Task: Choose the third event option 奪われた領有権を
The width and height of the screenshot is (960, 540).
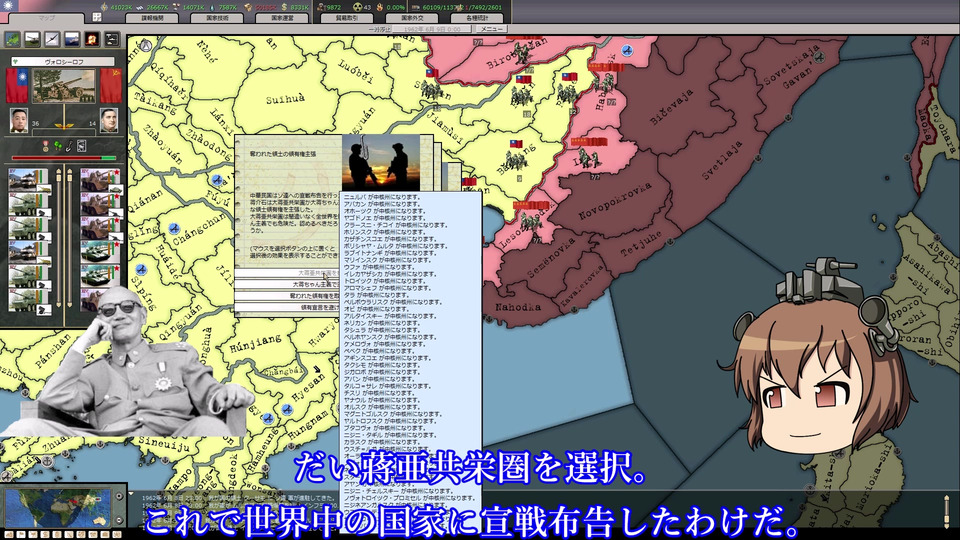Action: [288, 296]
